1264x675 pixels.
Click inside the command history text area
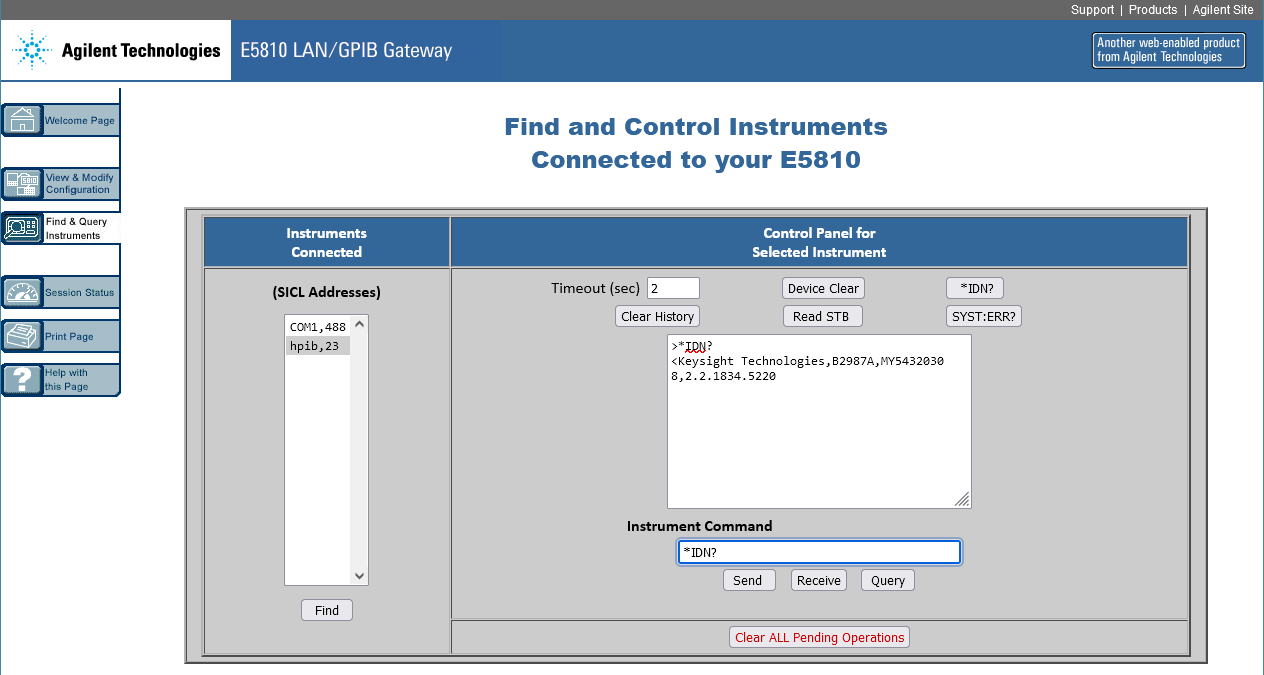pos(819,421)
